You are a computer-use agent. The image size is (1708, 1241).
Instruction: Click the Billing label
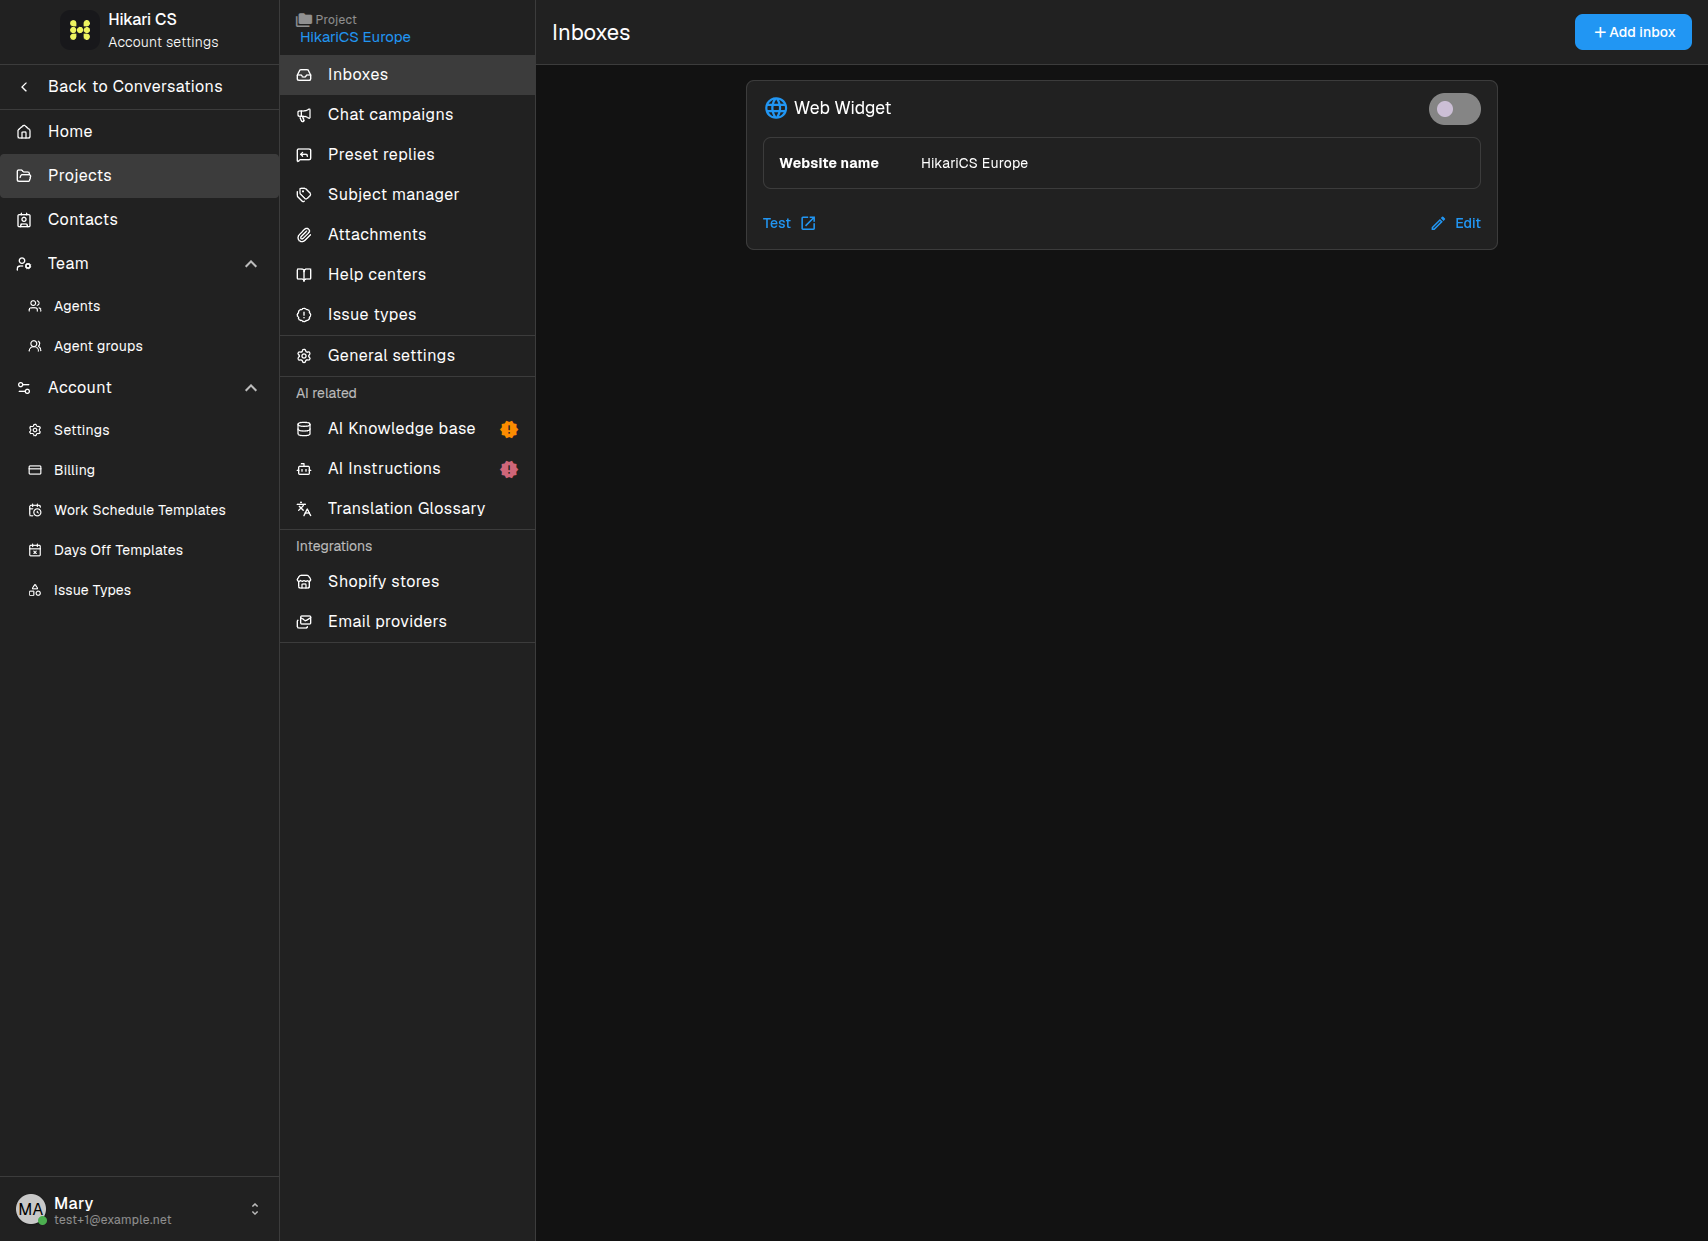[74, 470]
